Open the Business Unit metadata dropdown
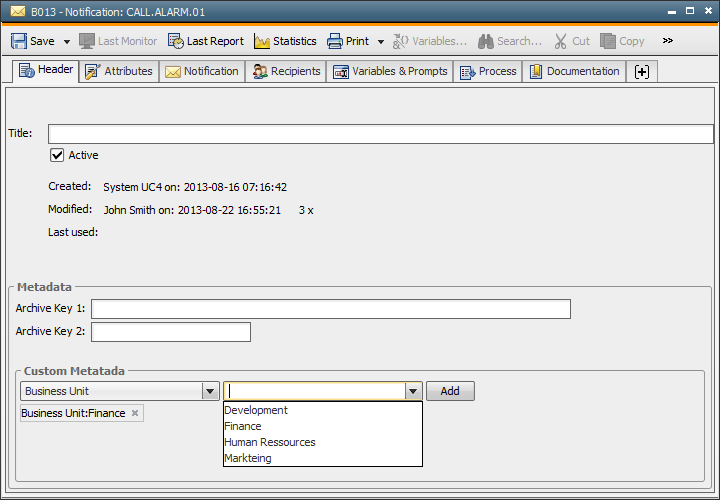 pyautogui.click(x=210, y=391)
